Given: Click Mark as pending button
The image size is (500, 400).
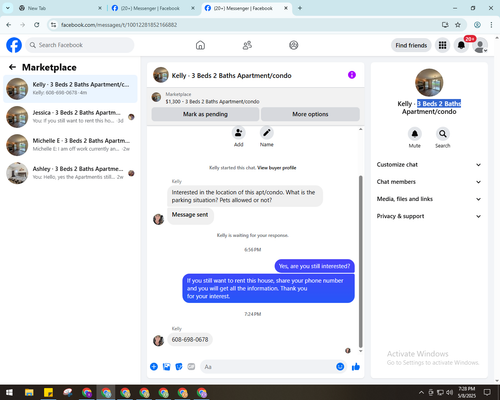Looking at the screenshot, I should pyautogui.click(x=205, y=114).
